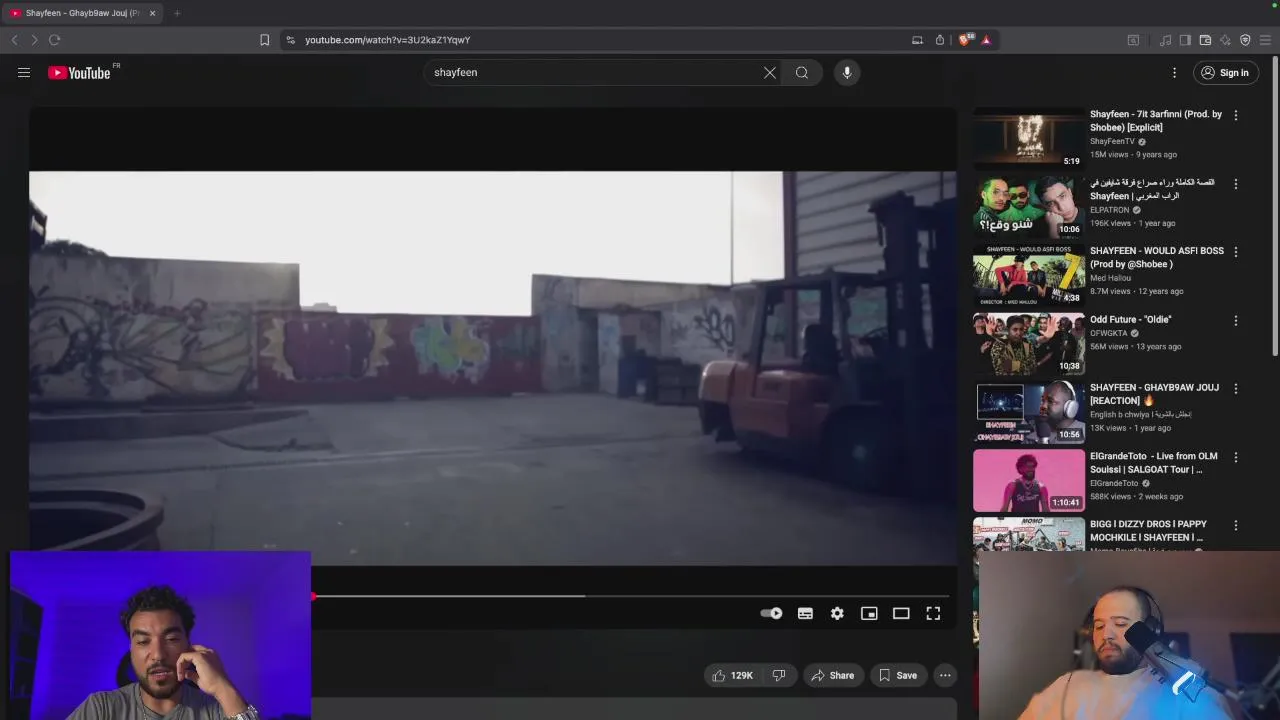
Task: Toggle subtitles/closed captions in the player
Action: pos(805,613)
